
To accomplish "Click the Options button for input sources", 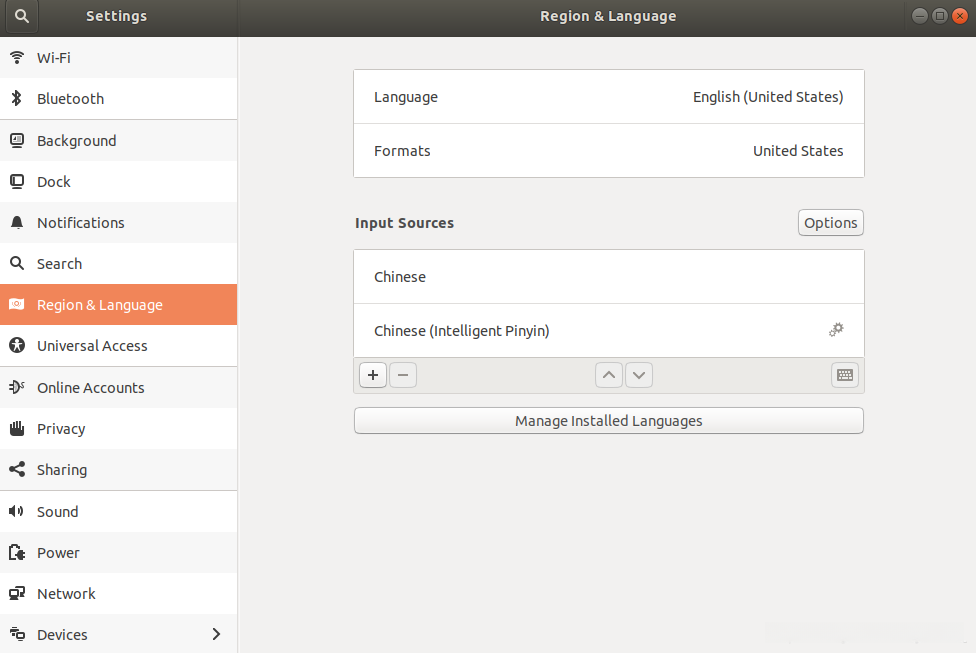I will 830,223.
